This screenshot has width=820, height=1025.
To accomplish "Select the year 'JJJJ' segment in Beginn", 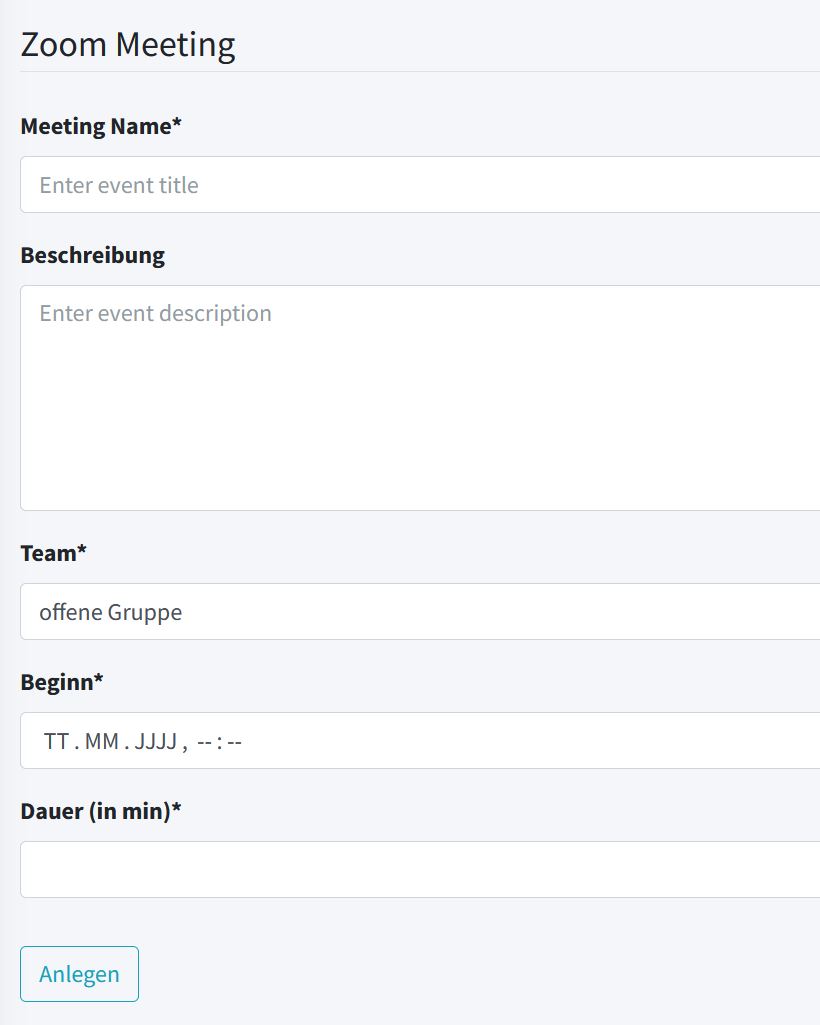I will pyautogui.click(x=156, y=742).
